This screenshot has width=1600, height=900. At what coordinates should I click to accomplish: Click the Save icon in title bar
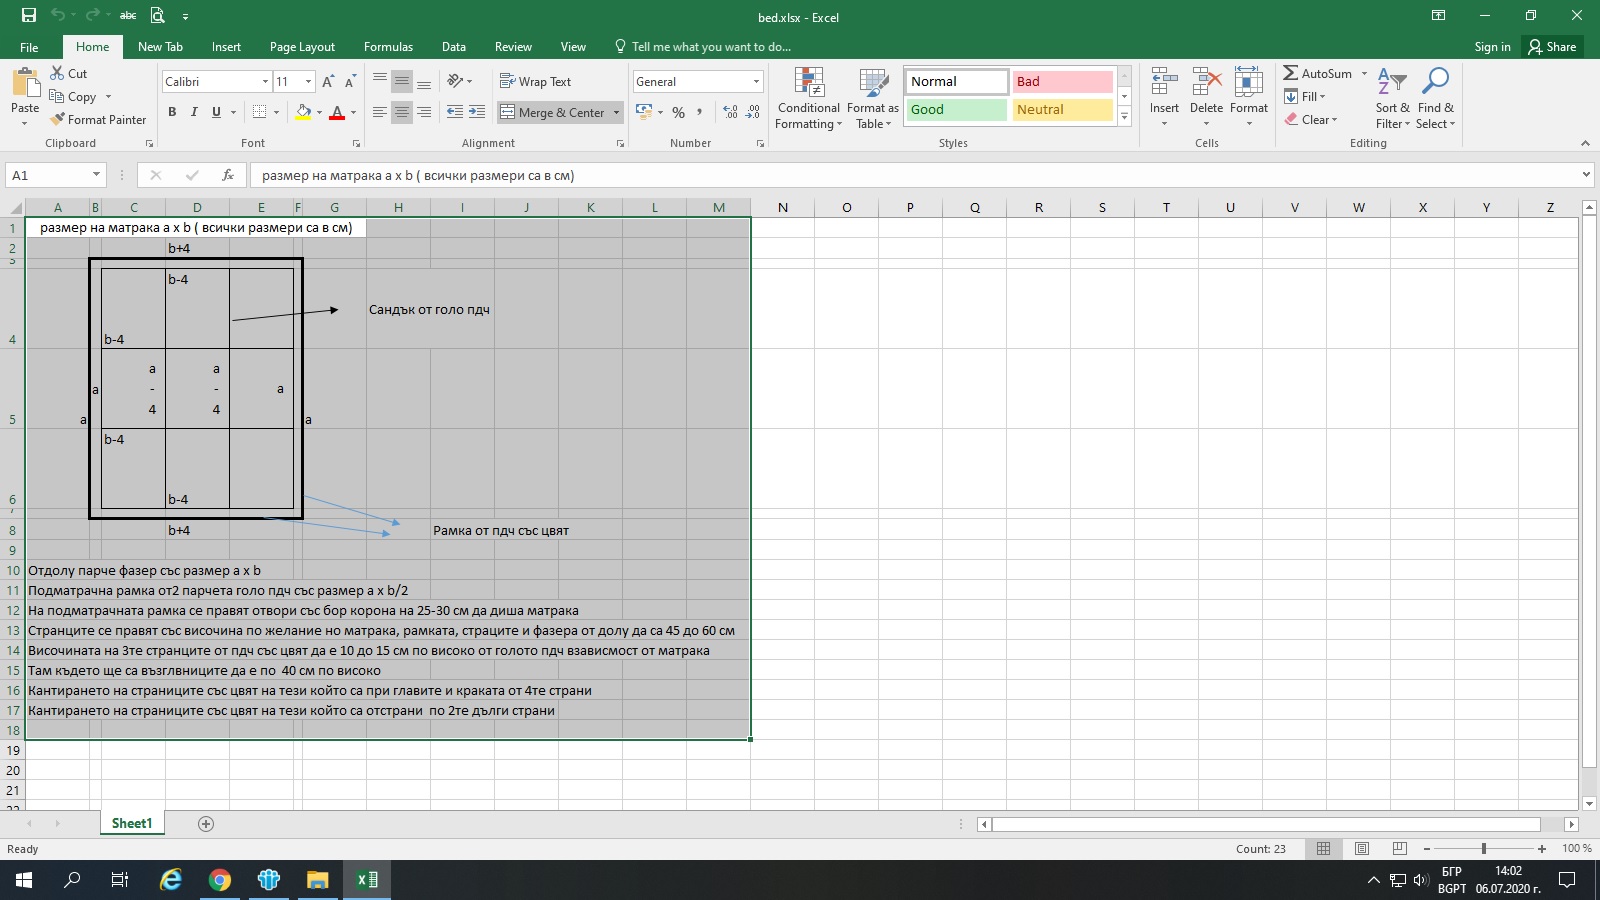[x=29, y=15]
